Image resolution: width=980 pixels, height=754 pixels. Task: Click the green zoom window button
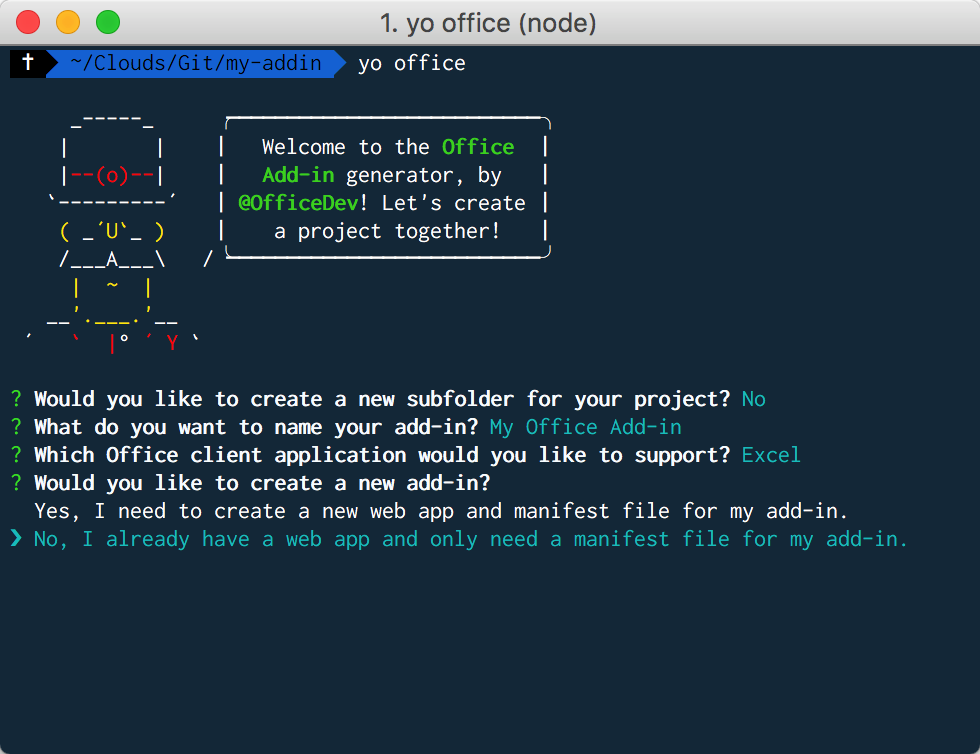point(107,21)
